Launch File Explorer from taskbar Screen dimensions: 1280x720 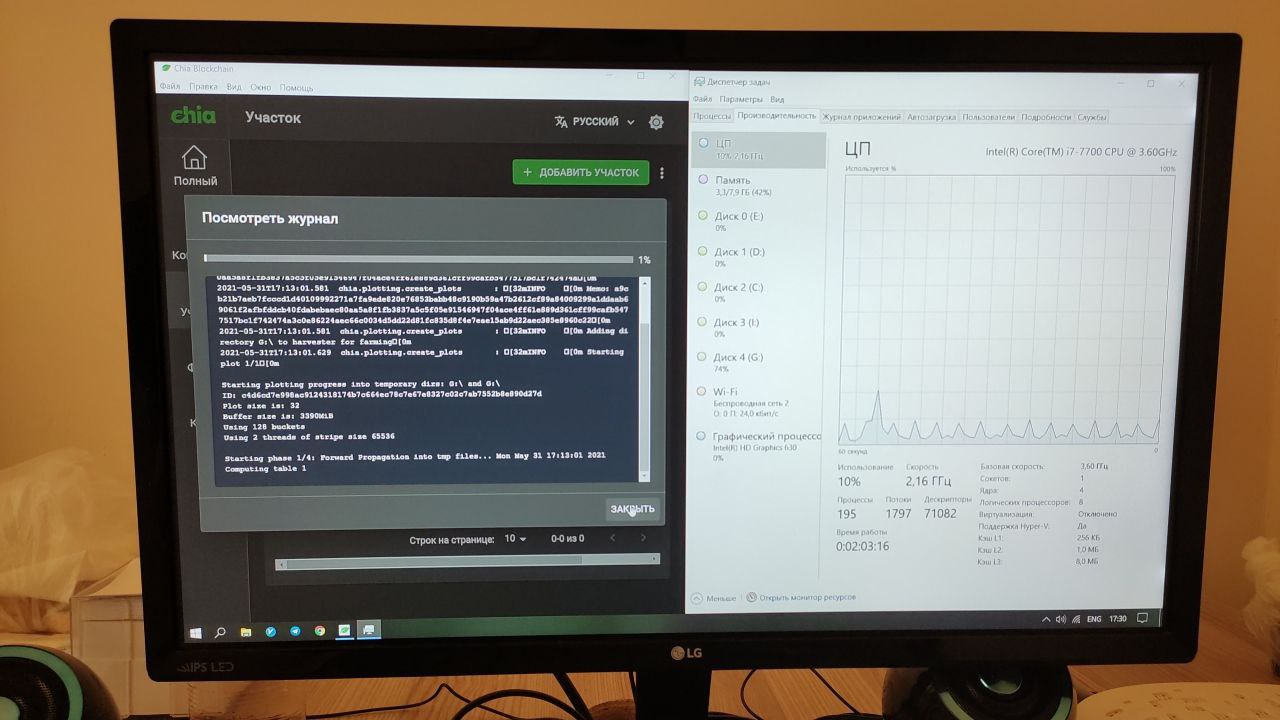click(x=245, y=632)
